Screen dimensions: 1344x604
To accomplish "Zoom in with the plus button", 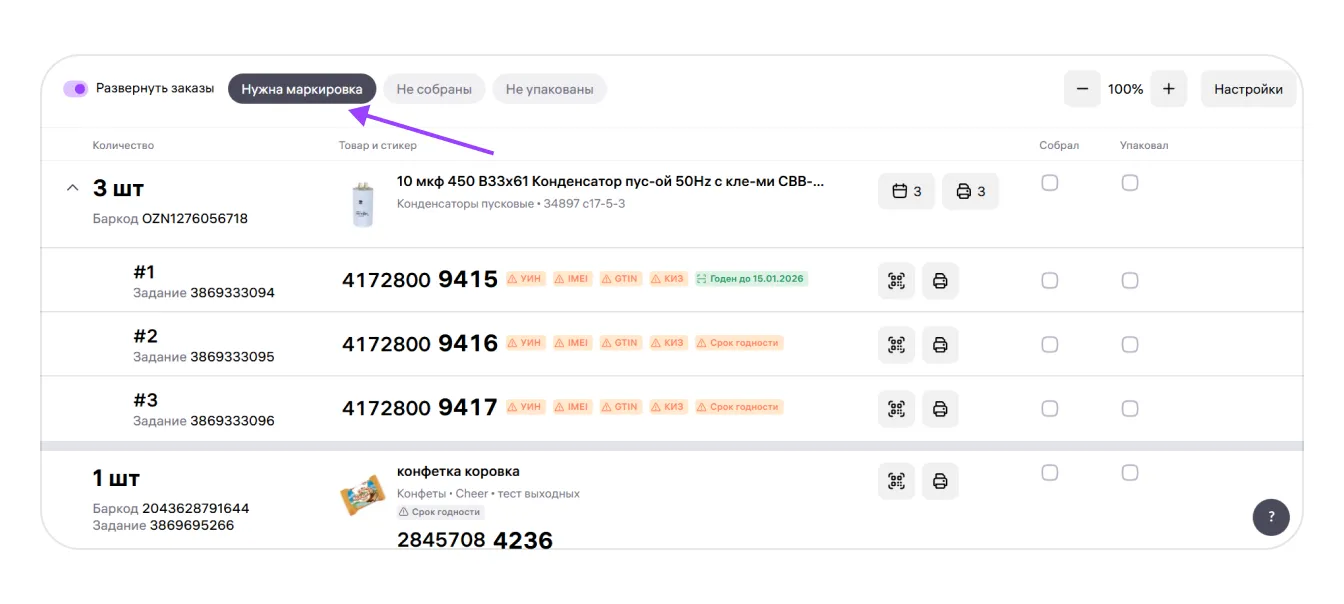I will point(1168,89).
